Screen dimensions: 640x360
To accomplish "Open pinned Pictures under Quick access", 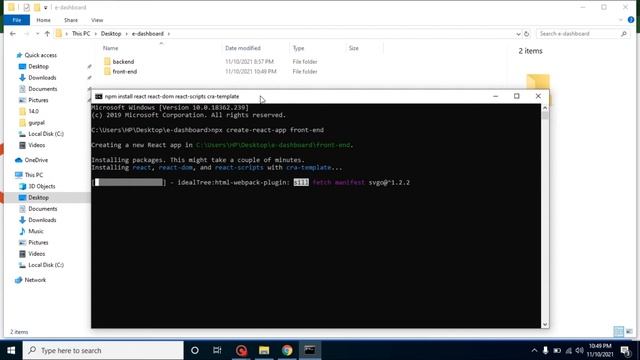I will click(x=38, y=100).
